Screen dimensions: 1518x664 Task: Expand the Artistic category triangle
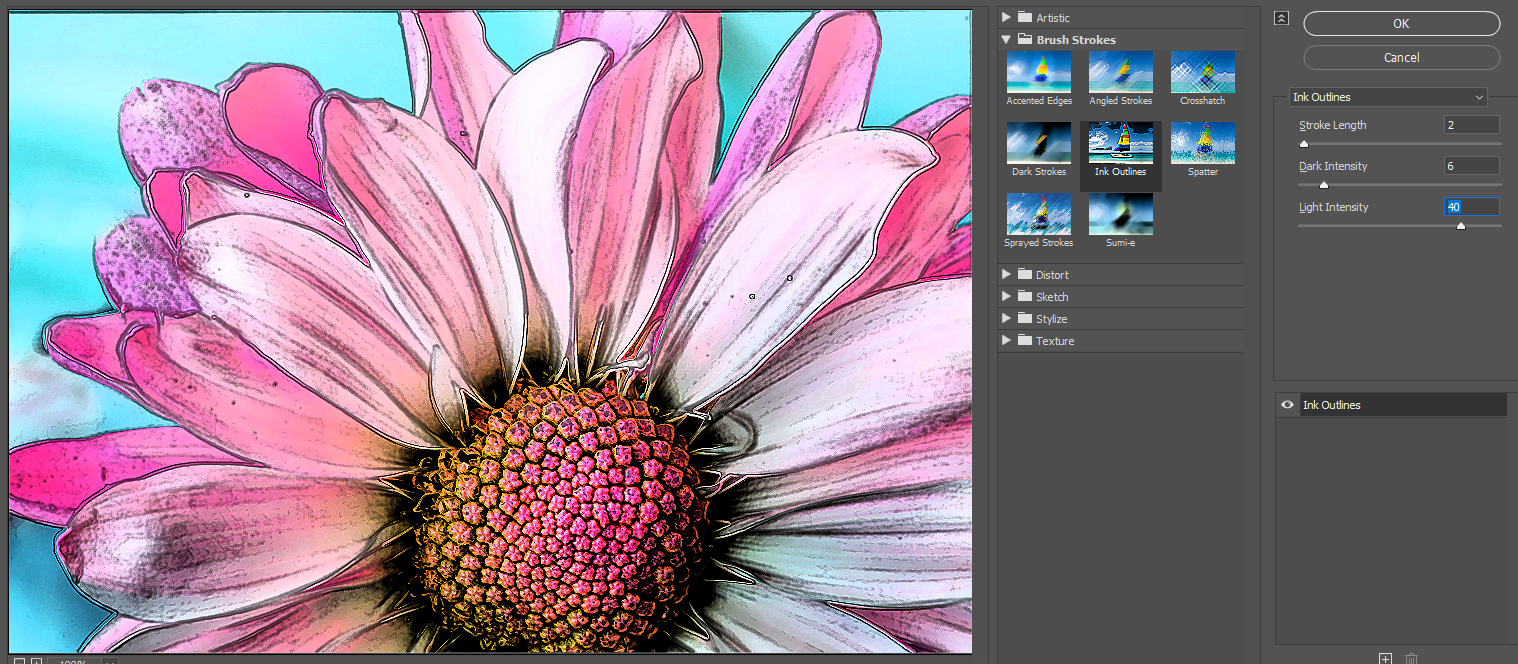coord(1006,17)
